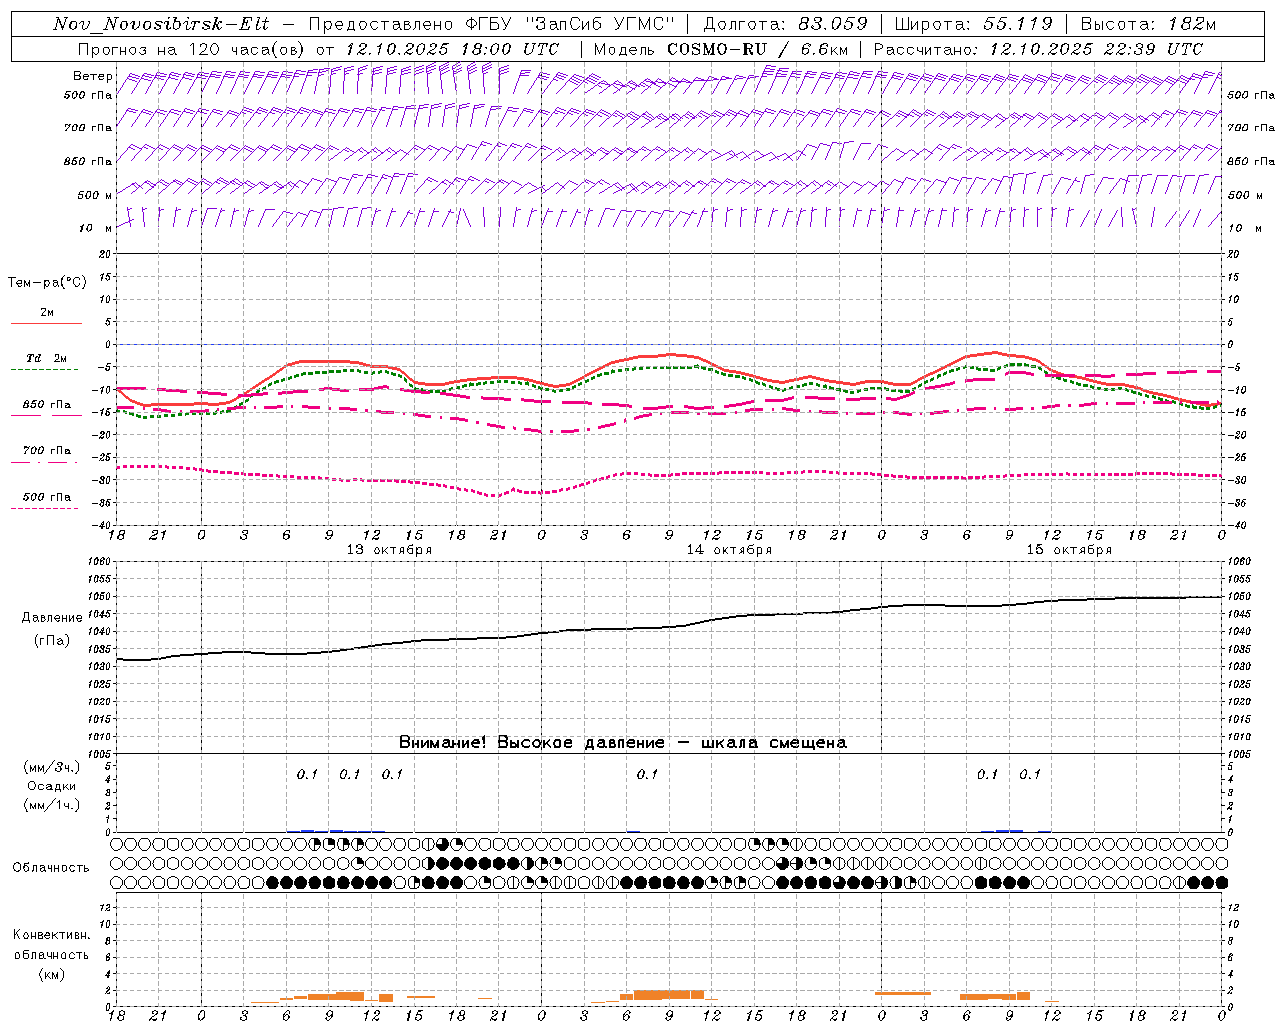Click the (км) unit label under облачность
Image resolution: width=1280 pixels, height=1024 pixels.
[x=52, y=974]
